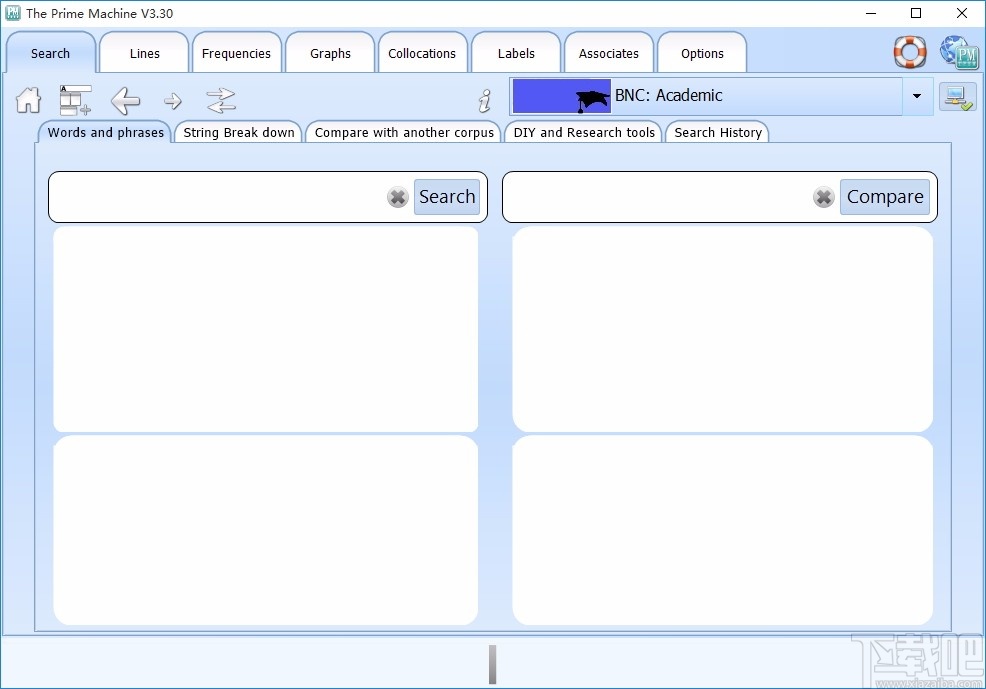This screenshot has width=986, height=689.
Task: Clear the Search box with X icon
Action: pyautogui.click(x=397, y=197)
